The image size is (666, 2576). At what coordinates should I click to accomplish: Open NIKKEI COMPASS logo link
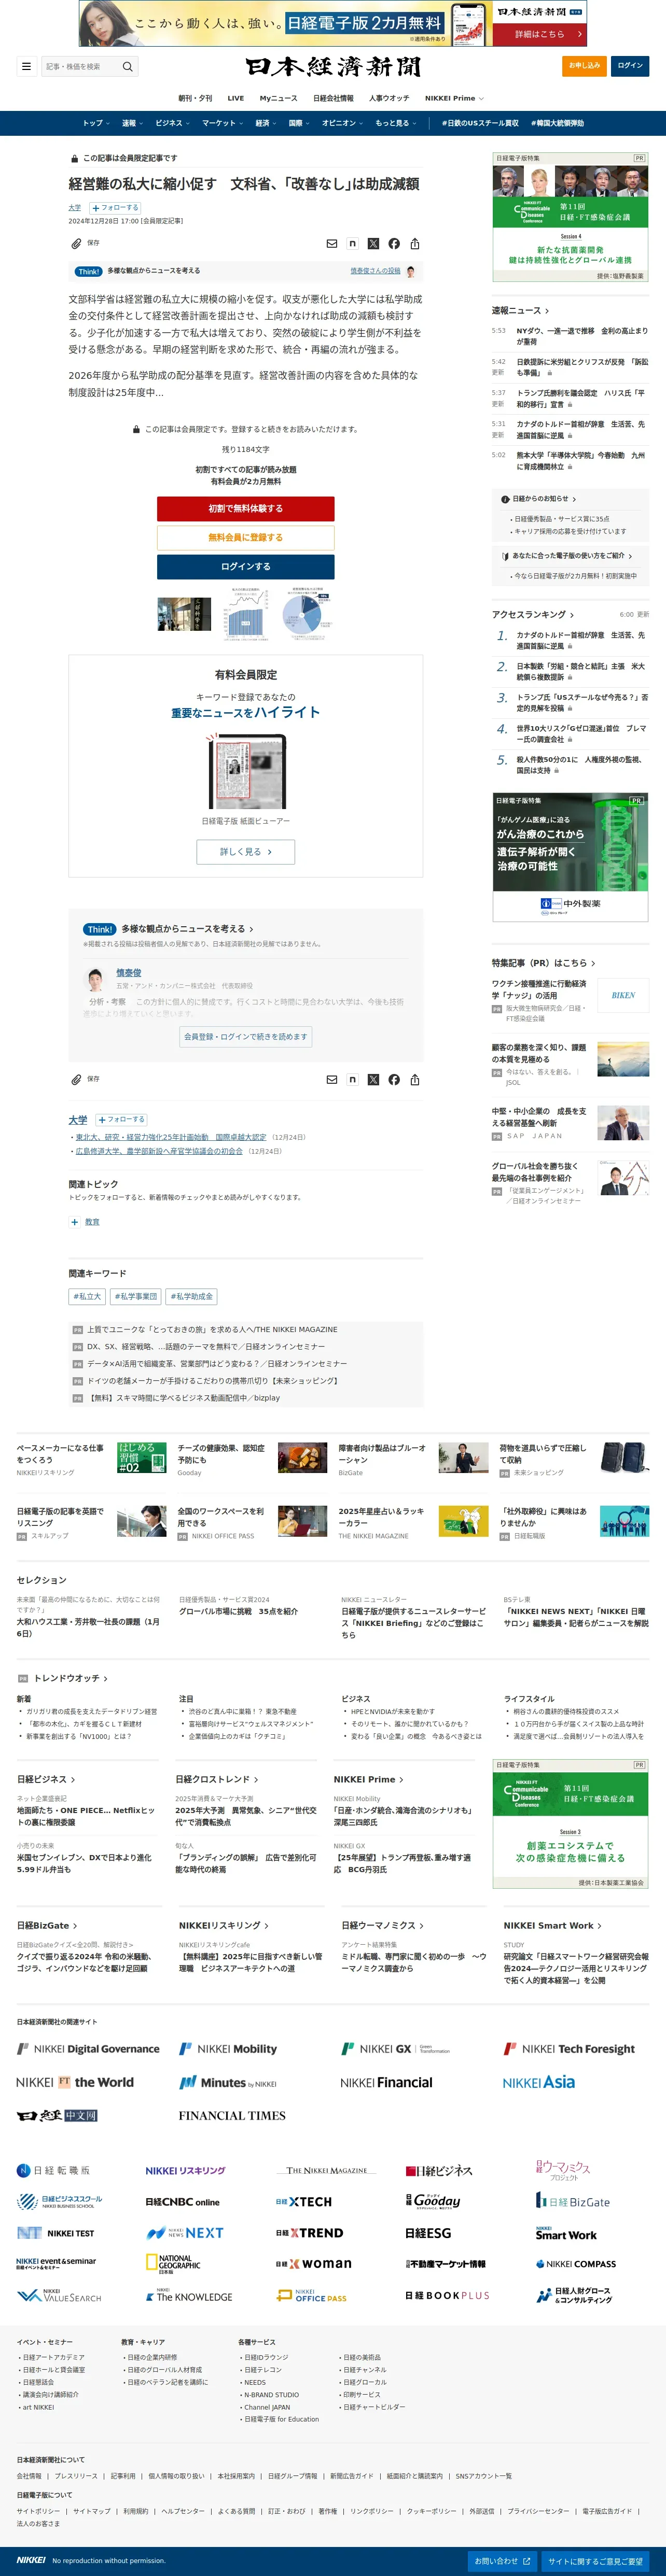point(576,2263)
